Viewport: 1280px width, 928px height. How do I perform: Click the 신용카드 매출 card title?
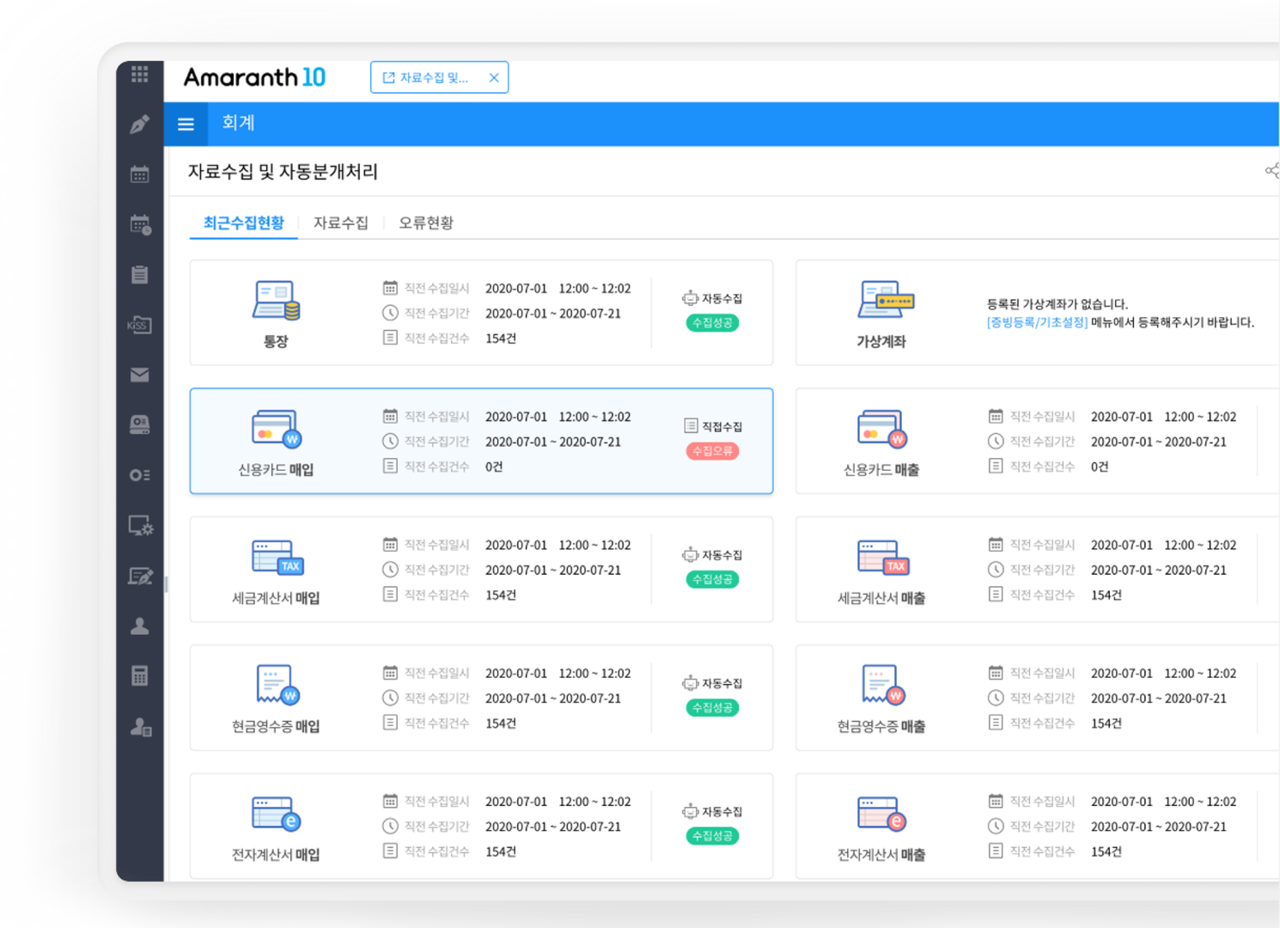(x=881, y=469)
